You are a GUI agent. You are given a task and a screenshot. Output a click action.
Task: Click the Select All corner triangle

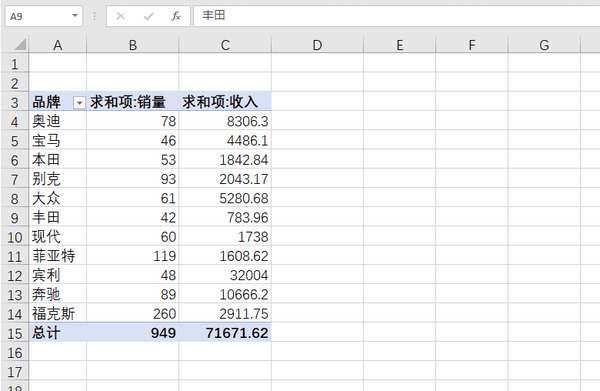pyautogui.click(x=20, y=45)
